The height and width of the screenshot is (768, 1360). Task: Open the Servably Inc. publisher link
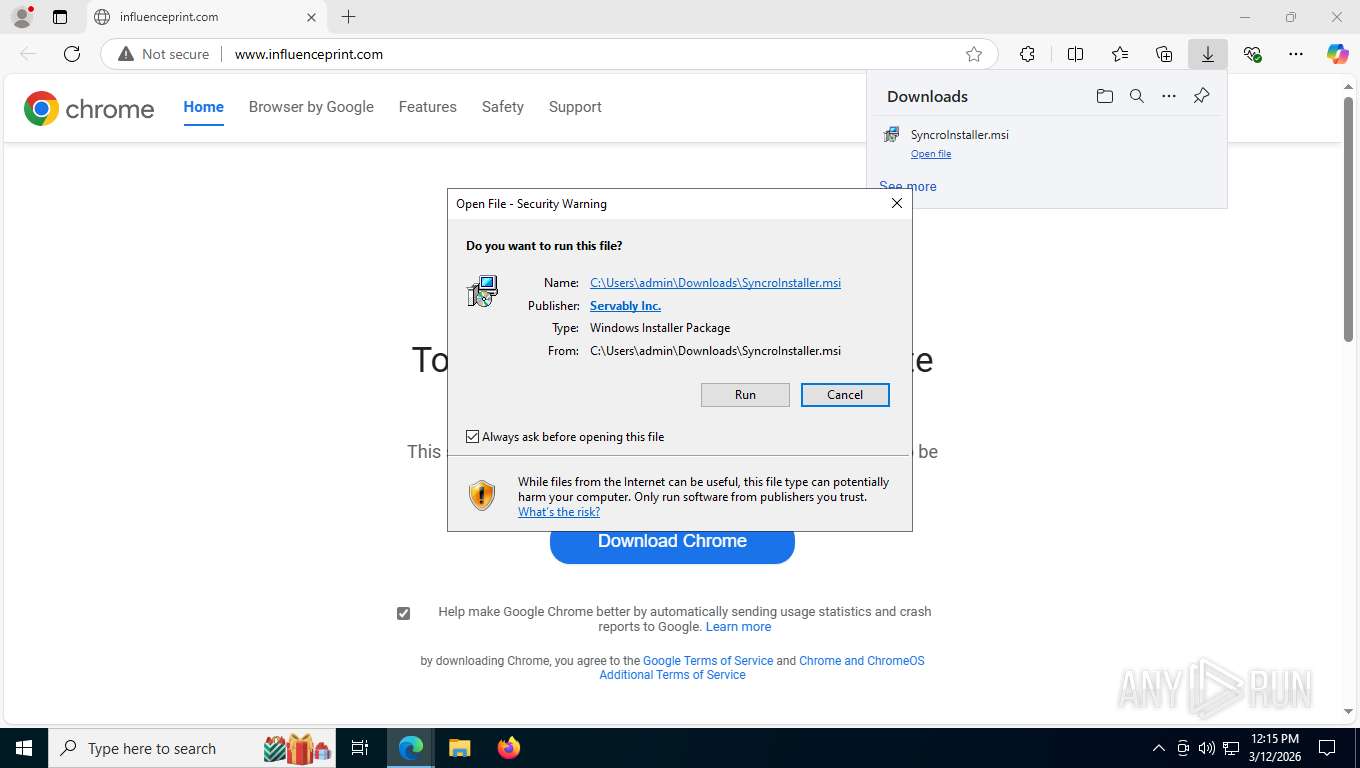(625, 306)
